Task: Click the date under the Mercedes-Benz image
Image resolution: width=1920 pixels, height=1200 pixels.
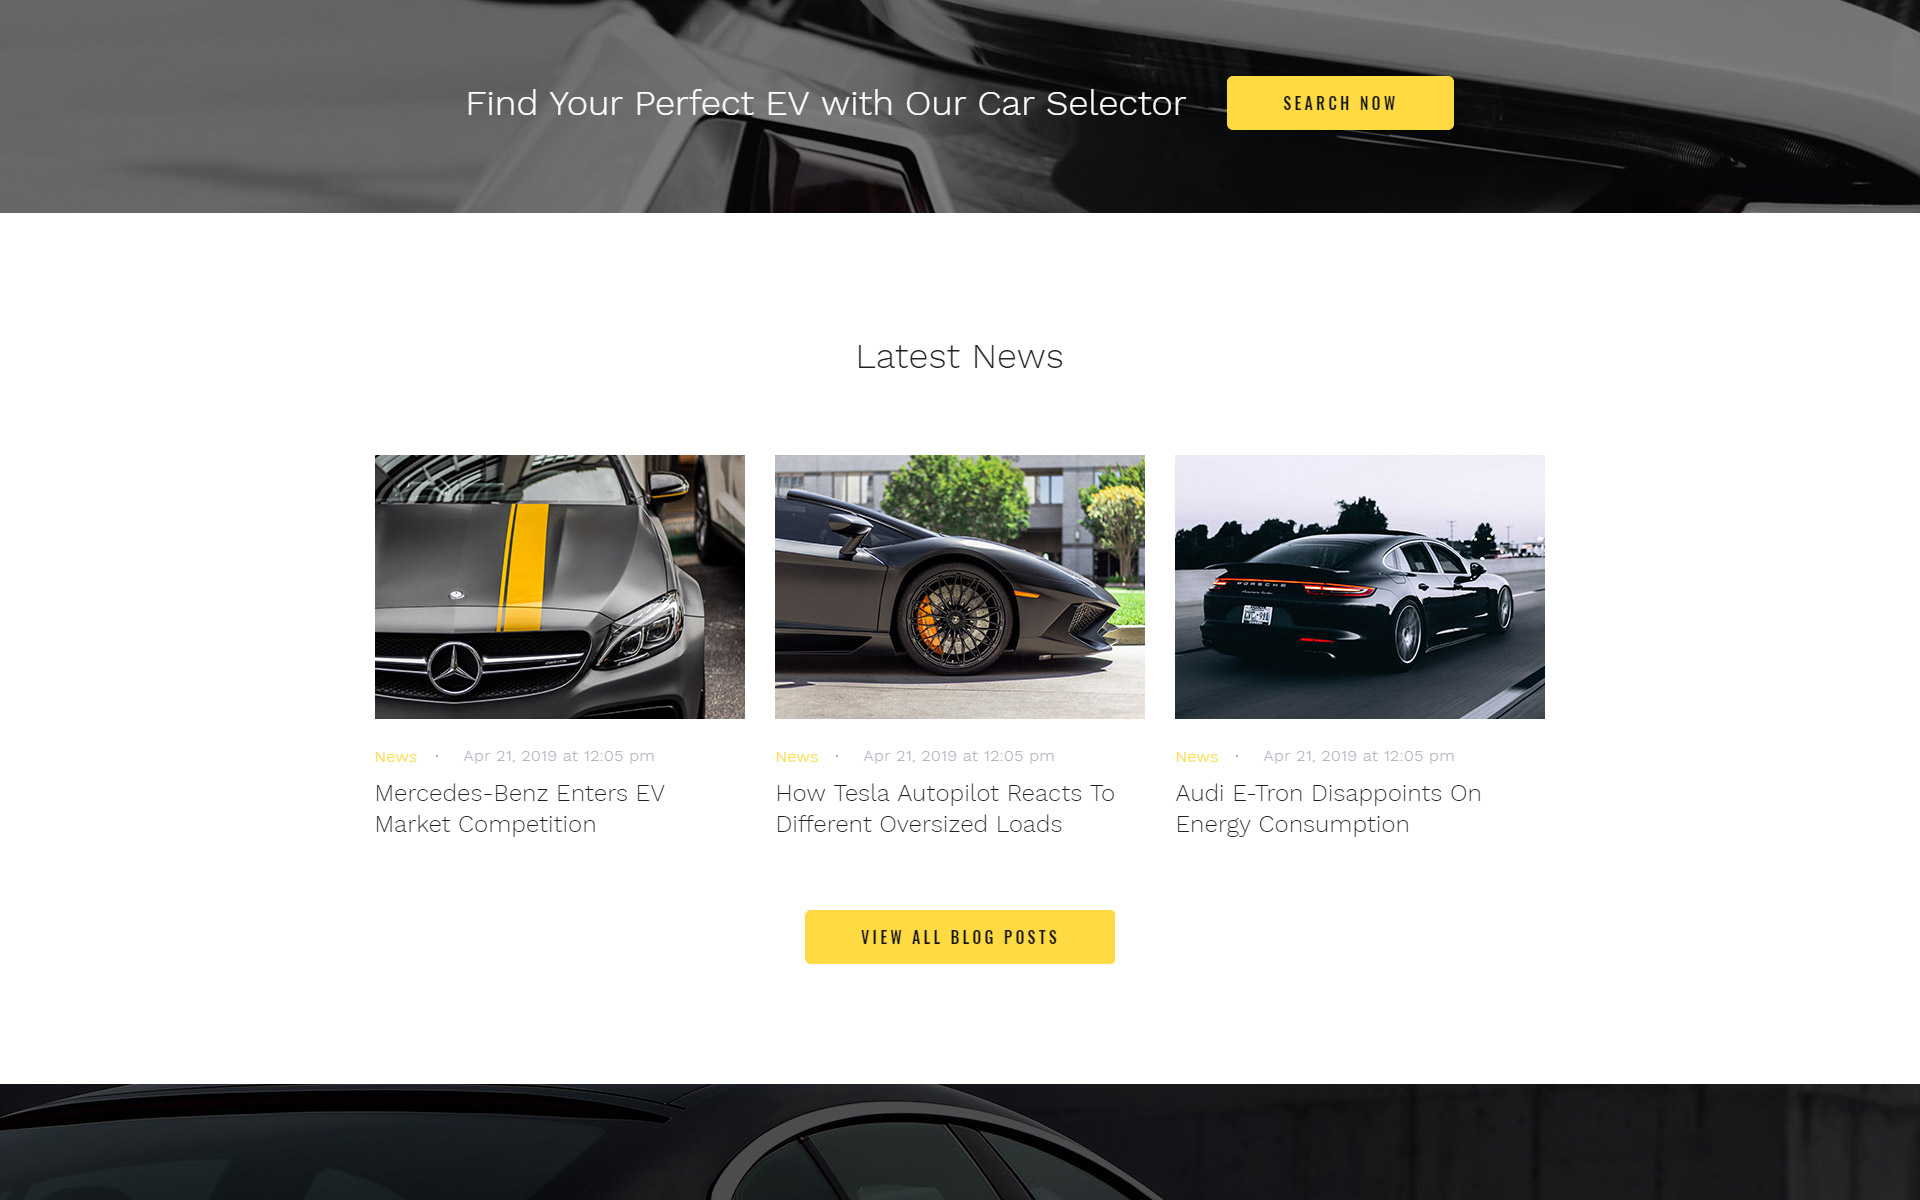Action: point(559,756)
